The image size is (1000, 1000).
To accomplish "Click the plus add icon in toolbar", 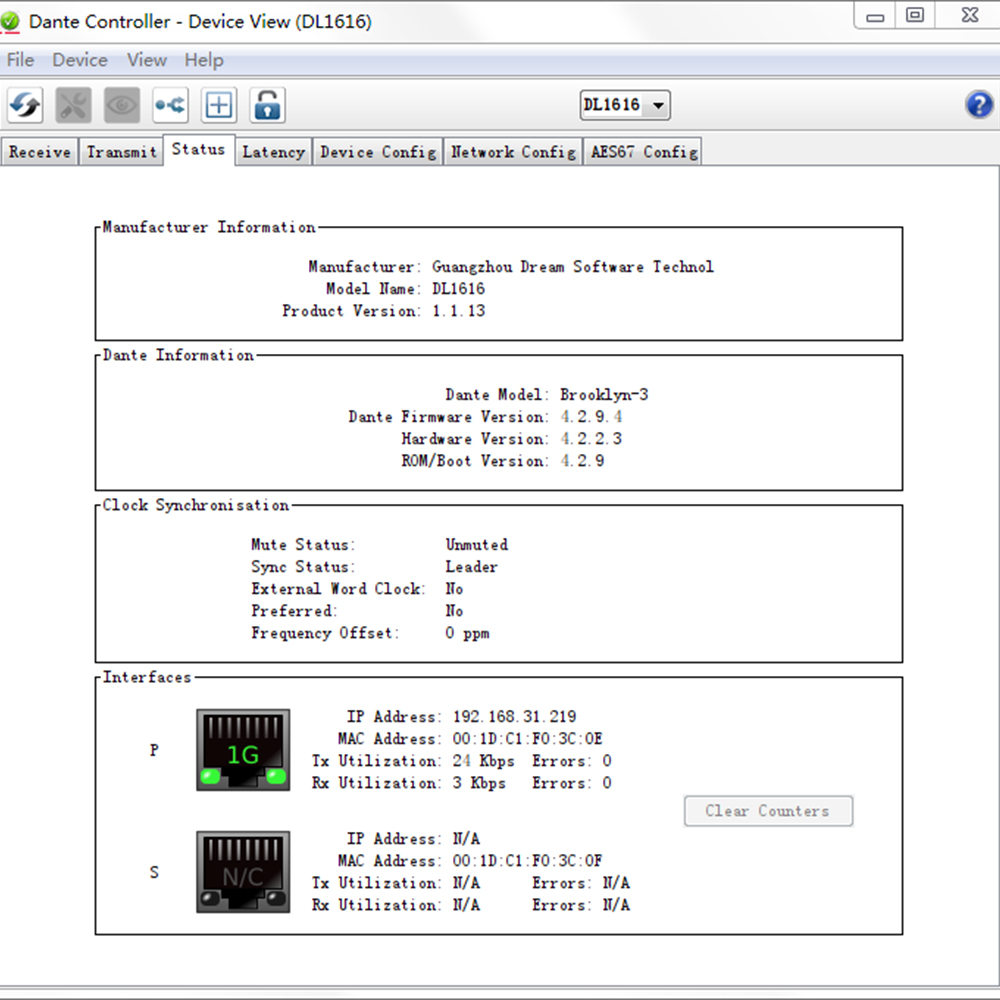I will point(219,105).
